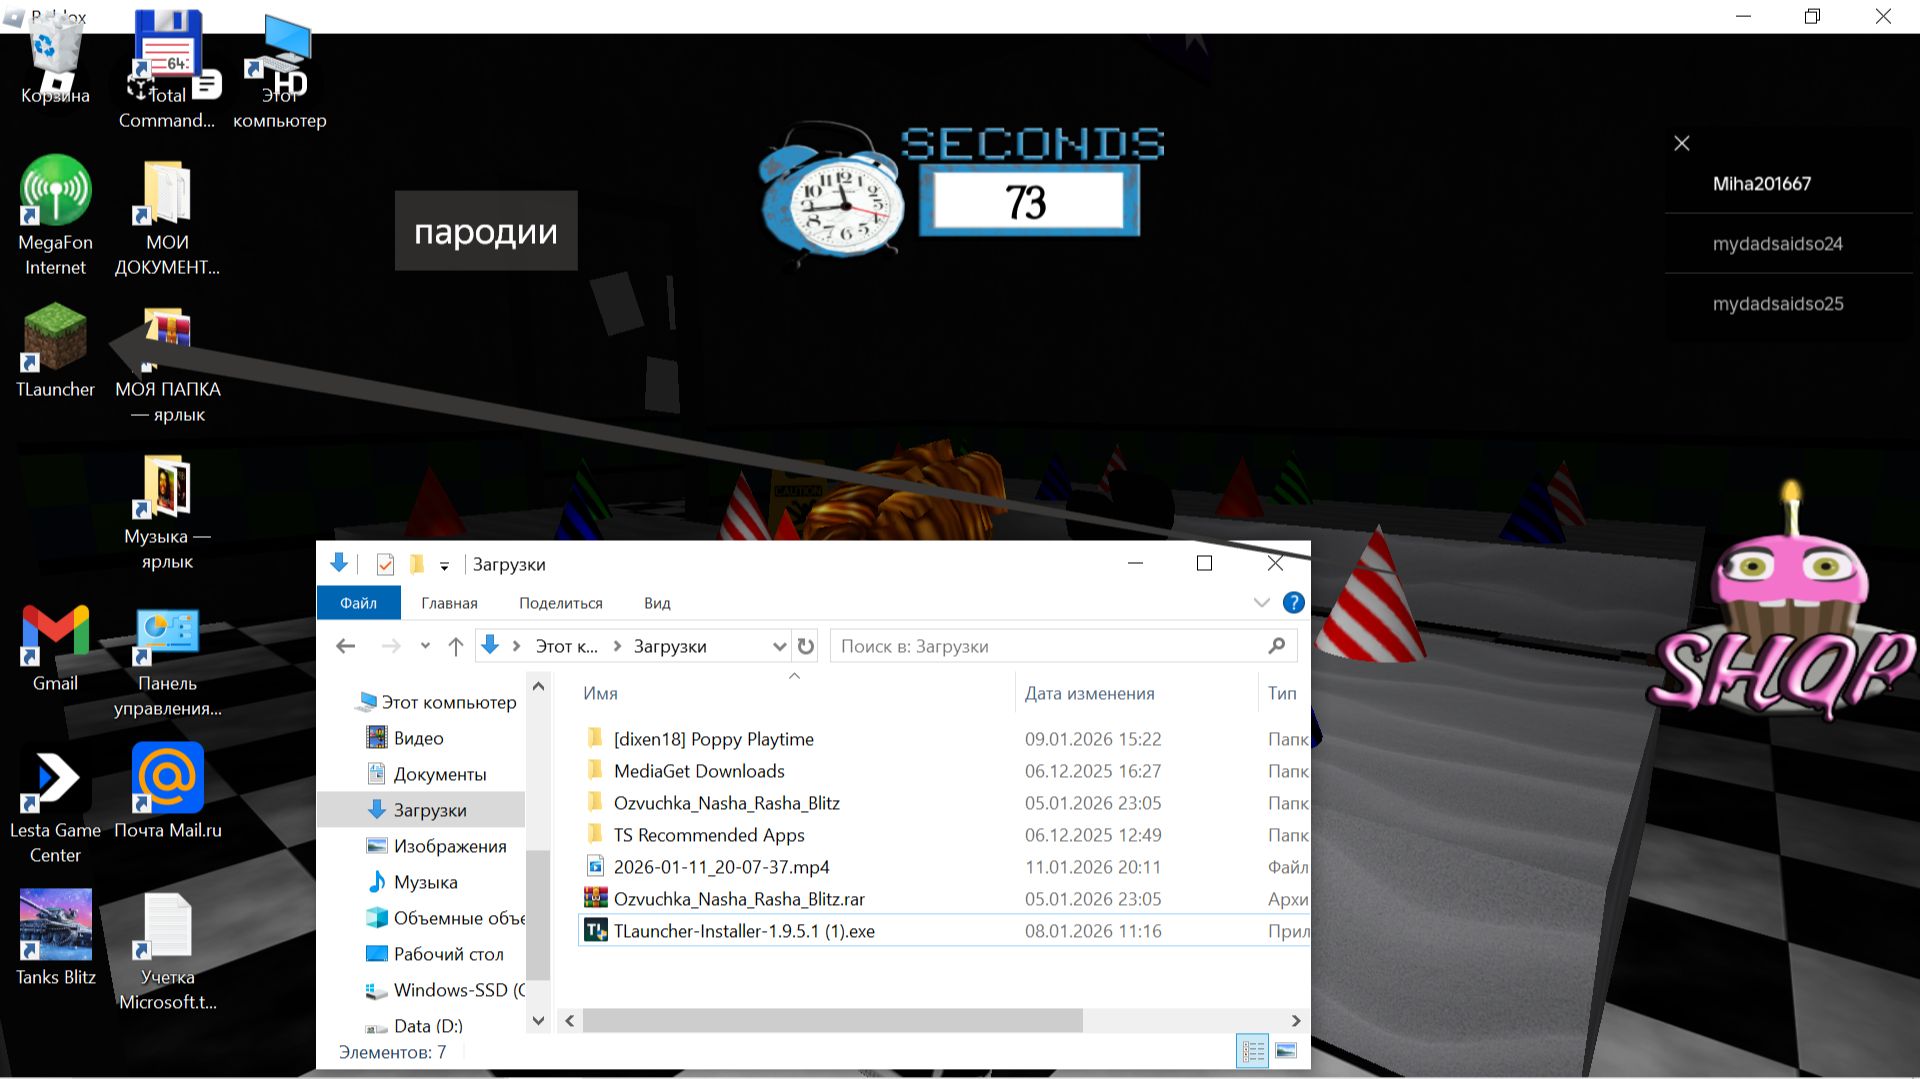Click the пародии button in Roblox

coord(486,231)
